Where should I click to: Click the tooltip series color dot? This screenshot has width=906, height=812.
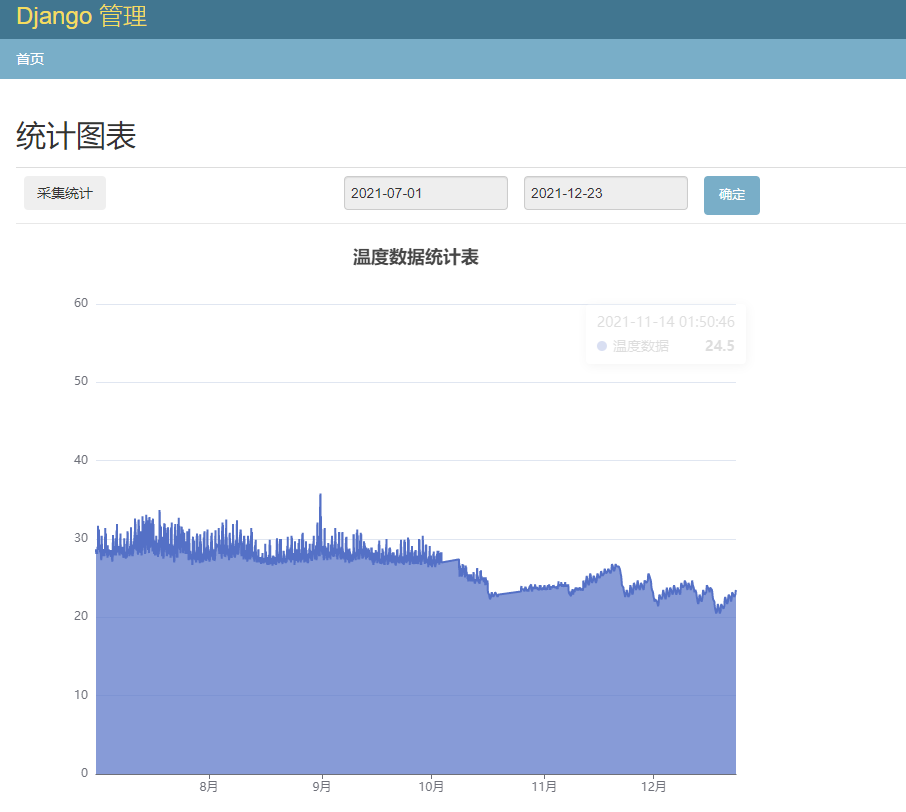click(x=602, y=346)
